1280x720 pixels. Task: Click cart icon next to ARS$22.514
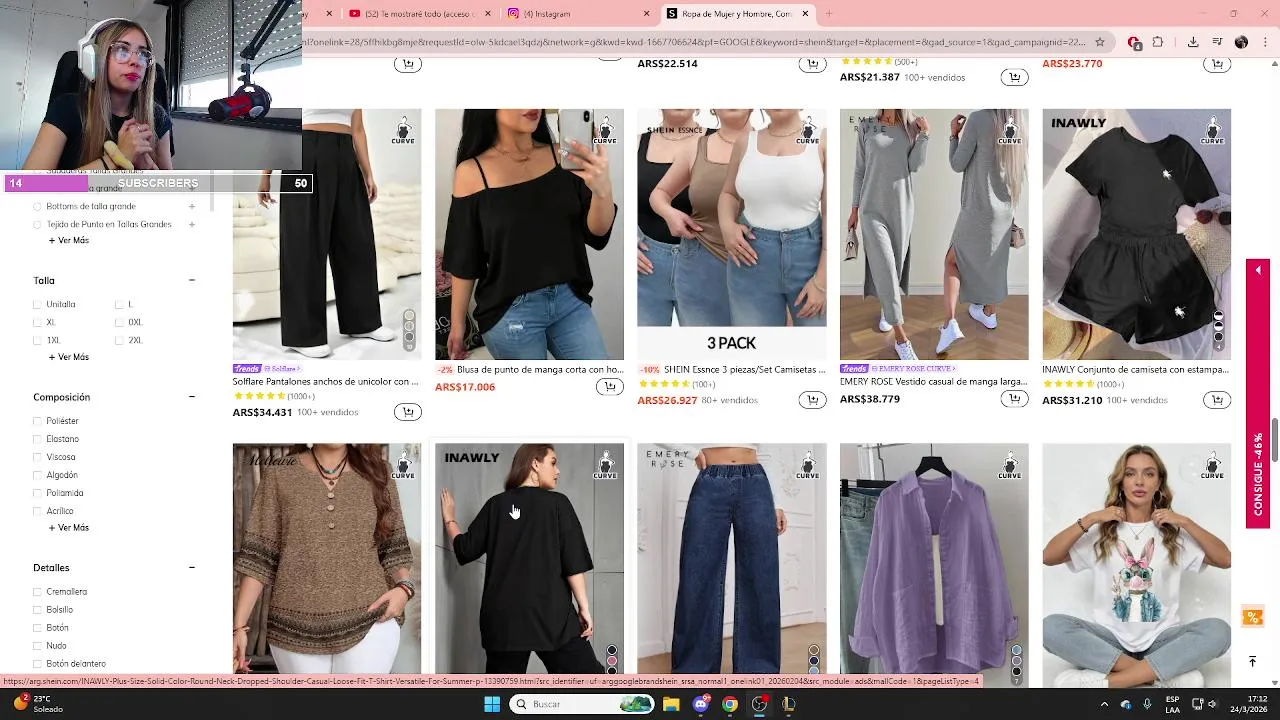(x=812, y=64)
